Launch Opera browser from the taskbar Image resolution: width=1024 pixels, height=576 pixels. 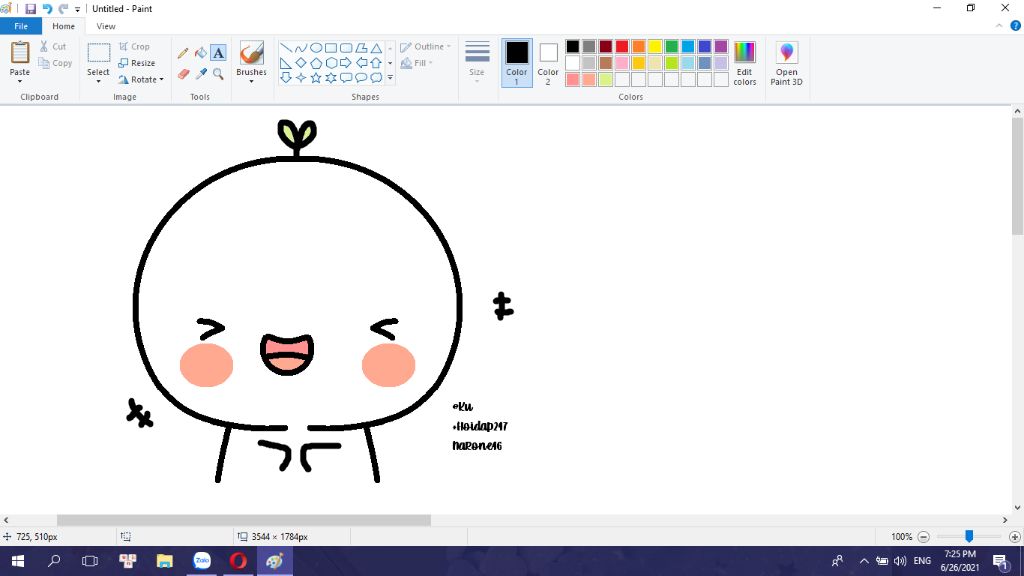(238, 561)
